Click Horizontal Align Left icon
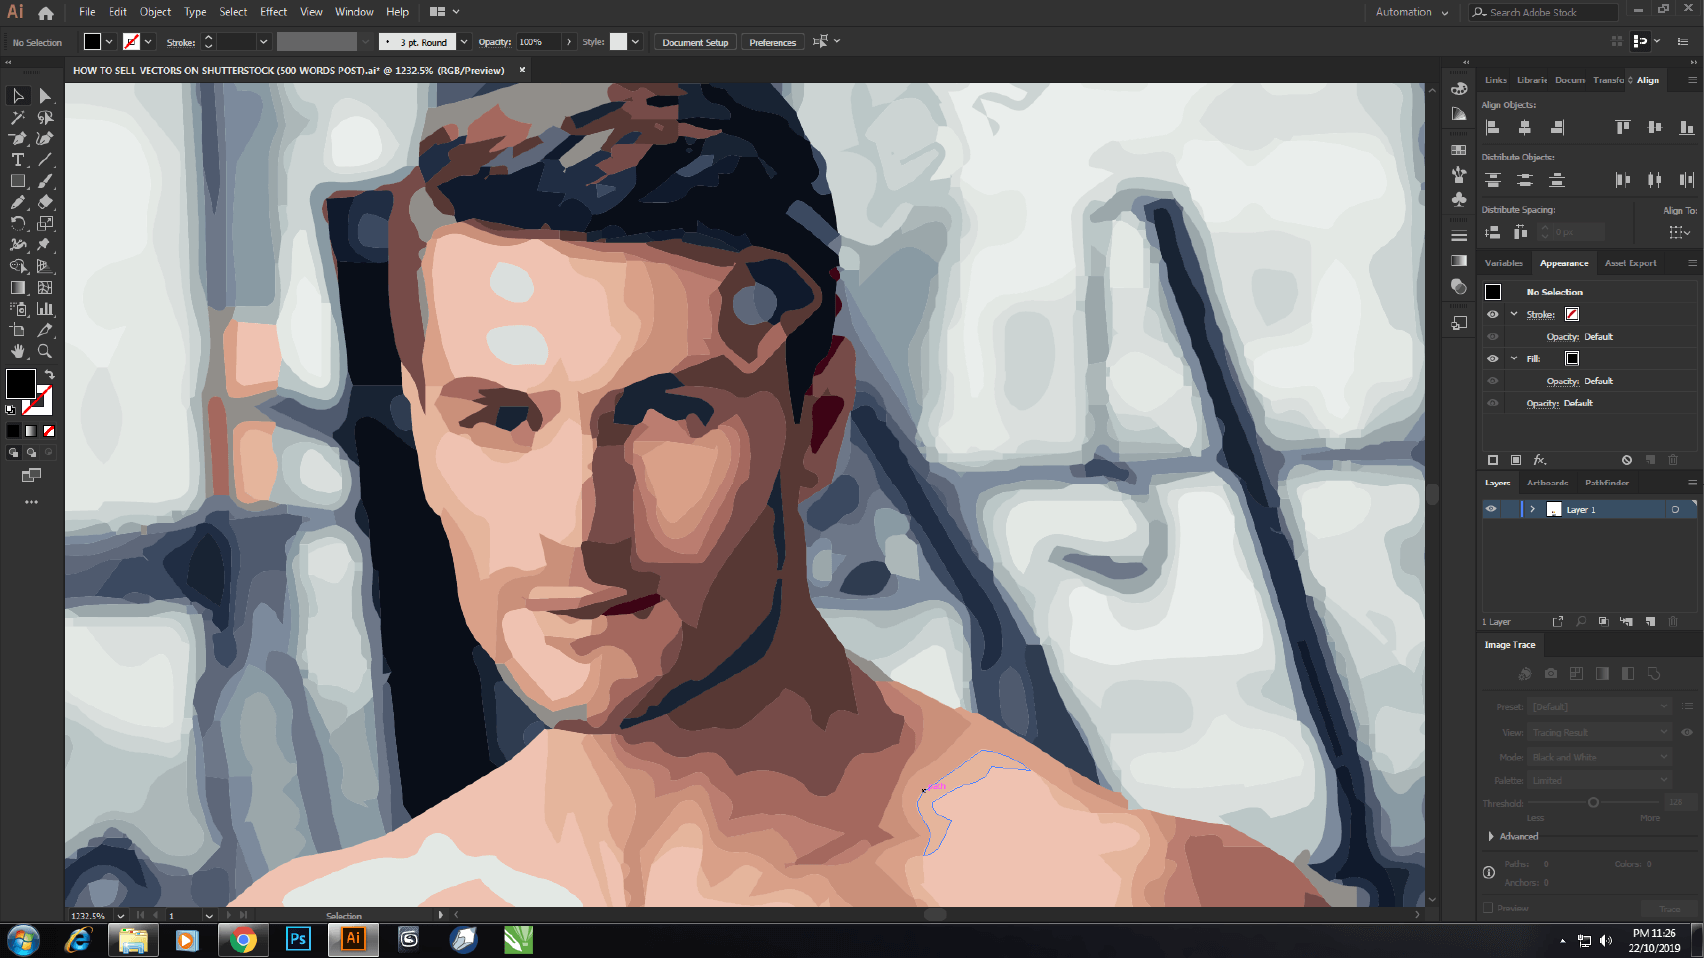Screen dimensions: 1705x959 click(x=1493, y=127)
